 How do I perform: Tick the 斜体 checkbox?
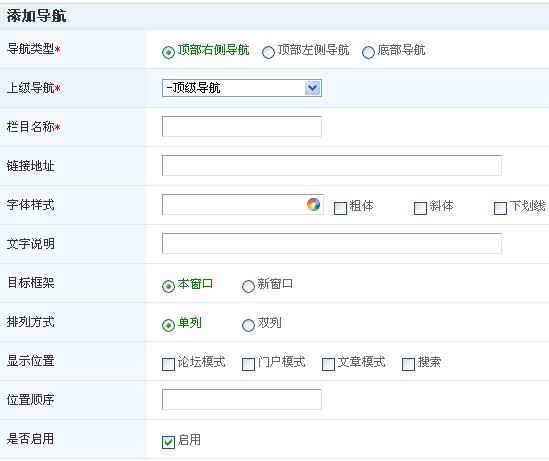420,208
